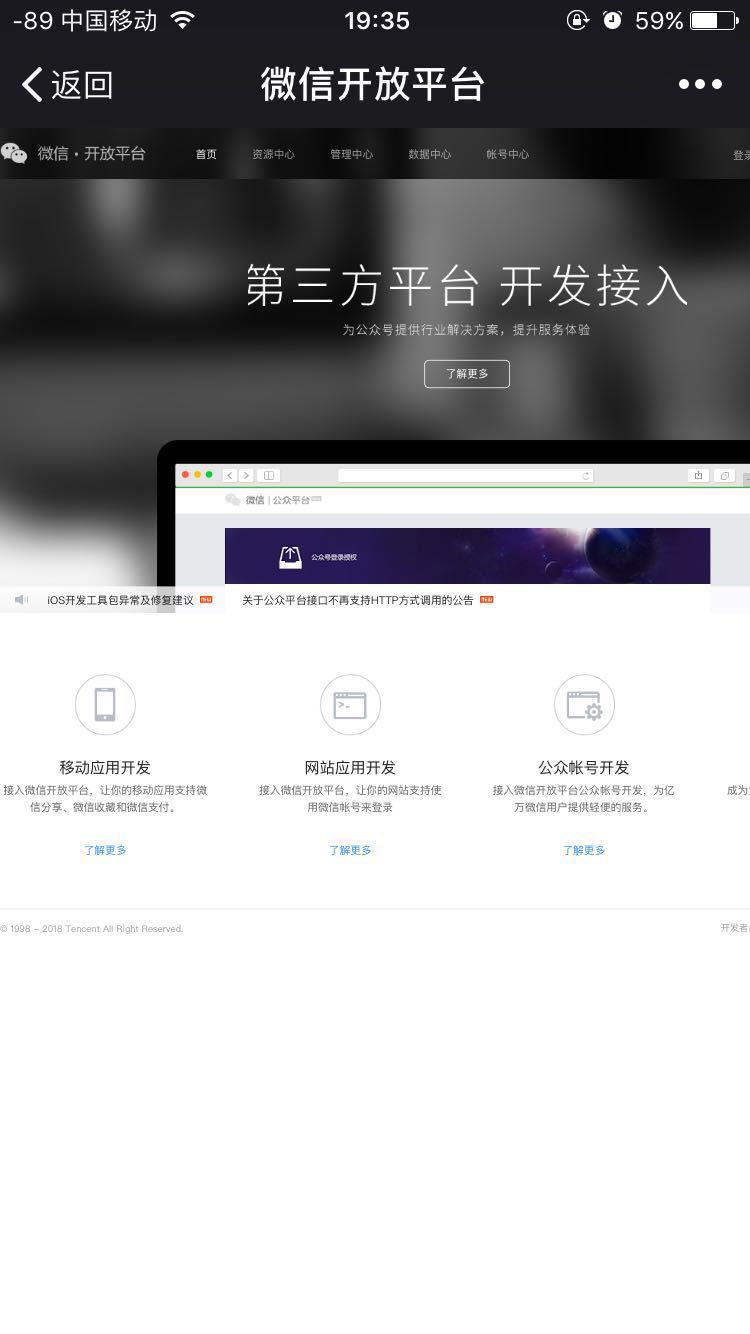Open the 资源中心 navigation tab
750x1334 pixels.
click(x=273, y=154)
